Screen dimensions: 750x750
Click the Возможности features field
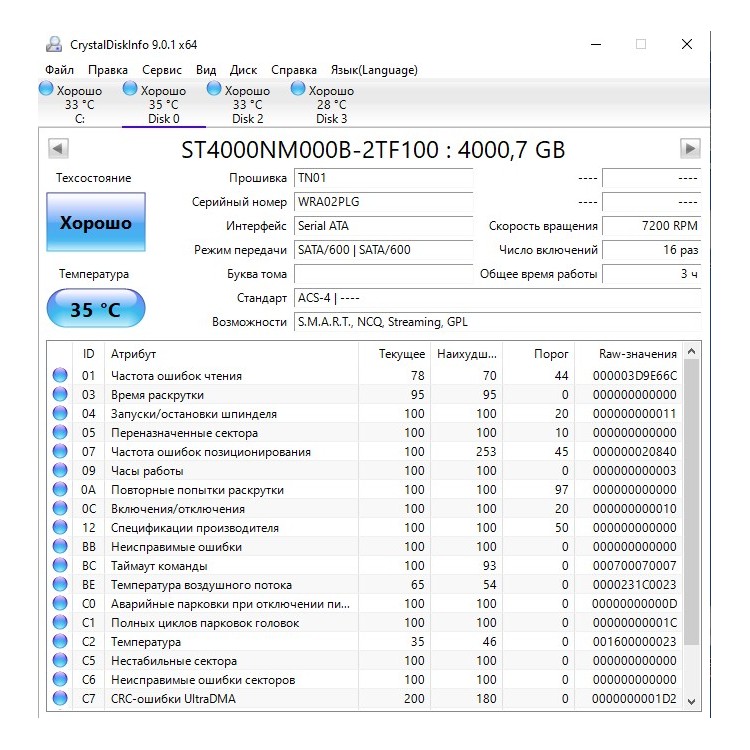[x=497, y=322]
